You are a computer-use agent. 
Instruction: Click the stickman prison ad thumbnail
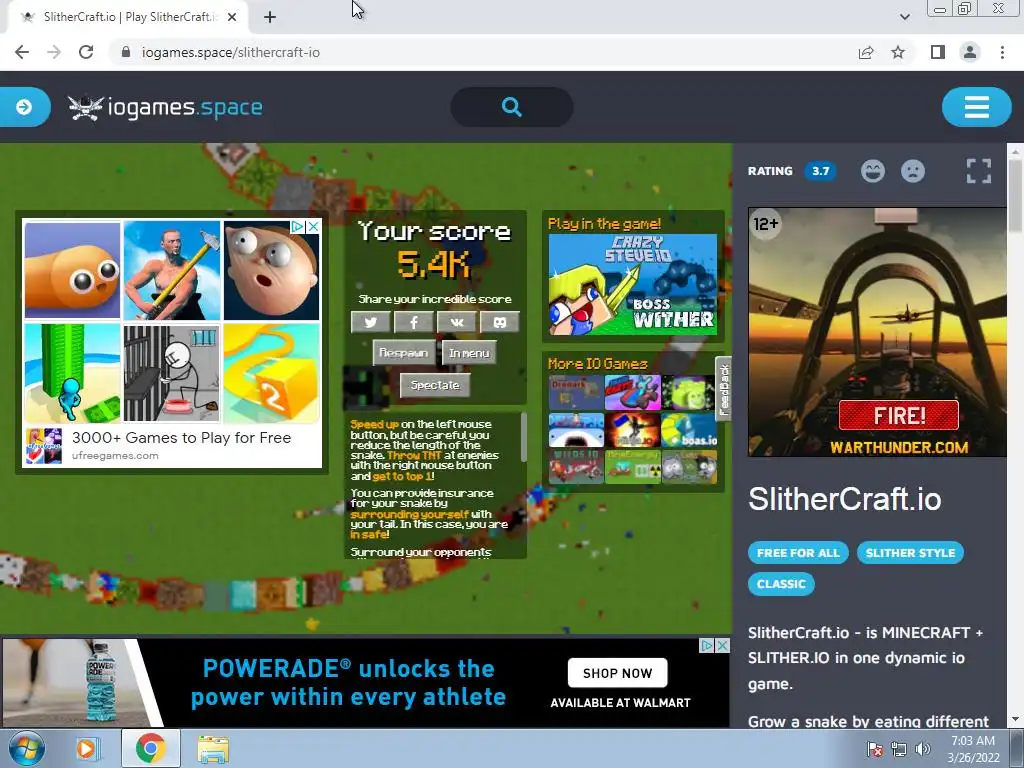(x=172, y=374)
